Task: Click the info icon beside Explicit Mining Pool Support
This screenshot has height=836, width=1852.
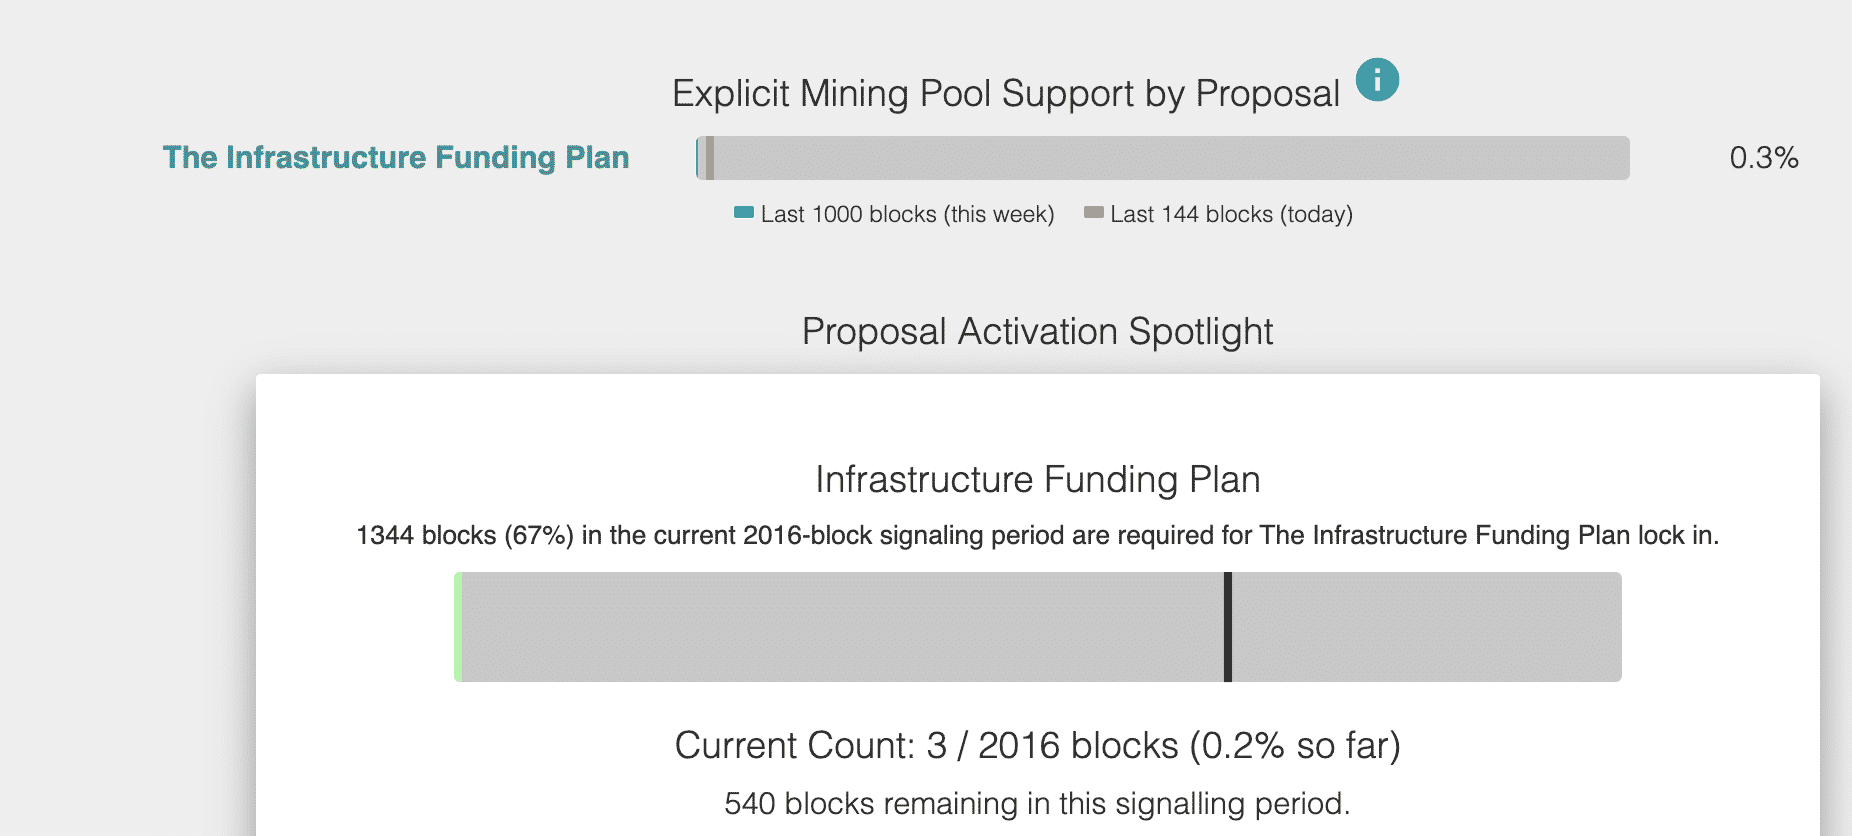Action: click(x=1377, y=79)
